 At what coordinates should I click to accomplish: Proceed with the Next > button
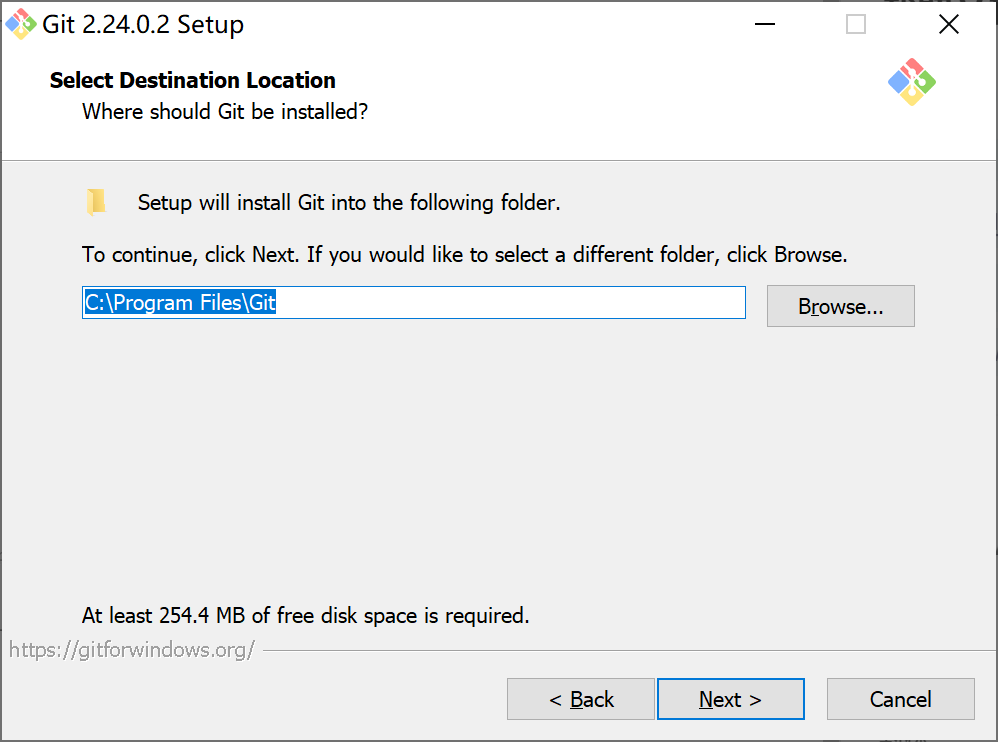click(x=730, y=699)
